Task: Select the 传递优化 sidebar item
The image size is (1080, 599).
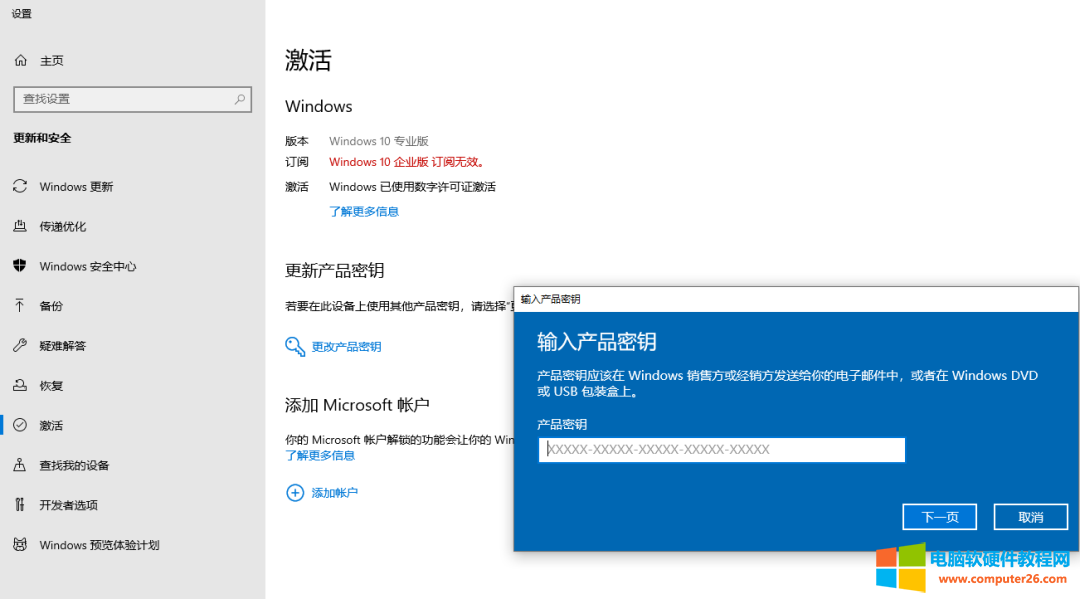Action: (x=66, y=226)
